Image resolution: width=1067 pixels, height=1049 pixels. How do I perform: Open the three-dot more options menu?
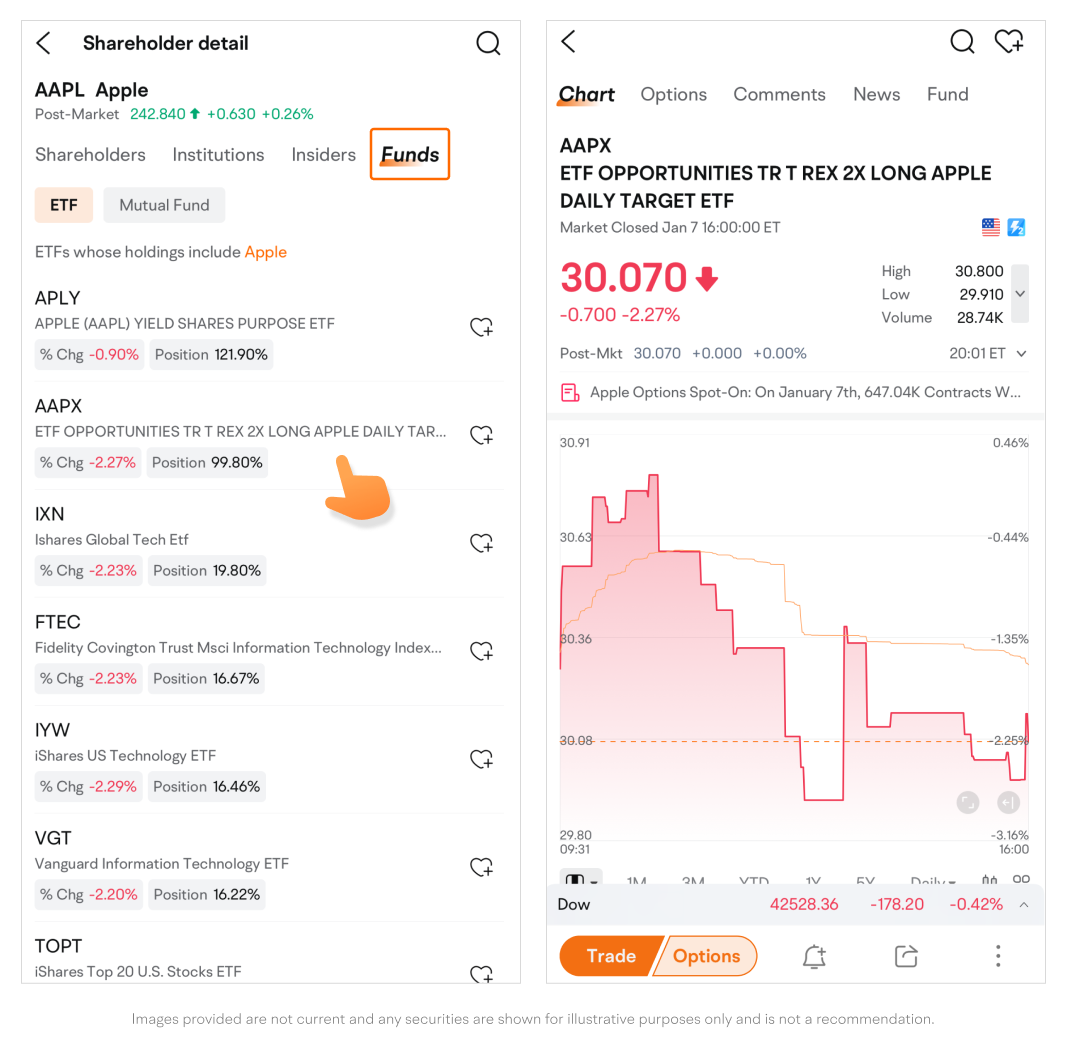tap(997, 956)
